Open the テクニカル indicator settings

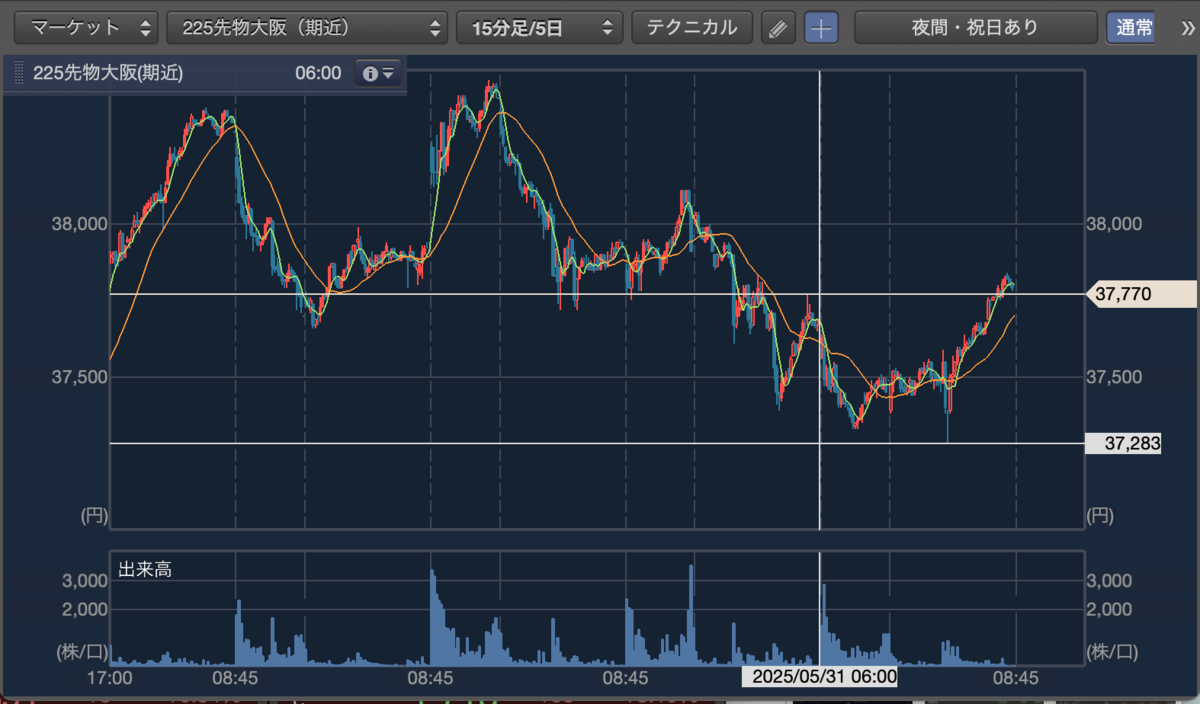[691, 28]
